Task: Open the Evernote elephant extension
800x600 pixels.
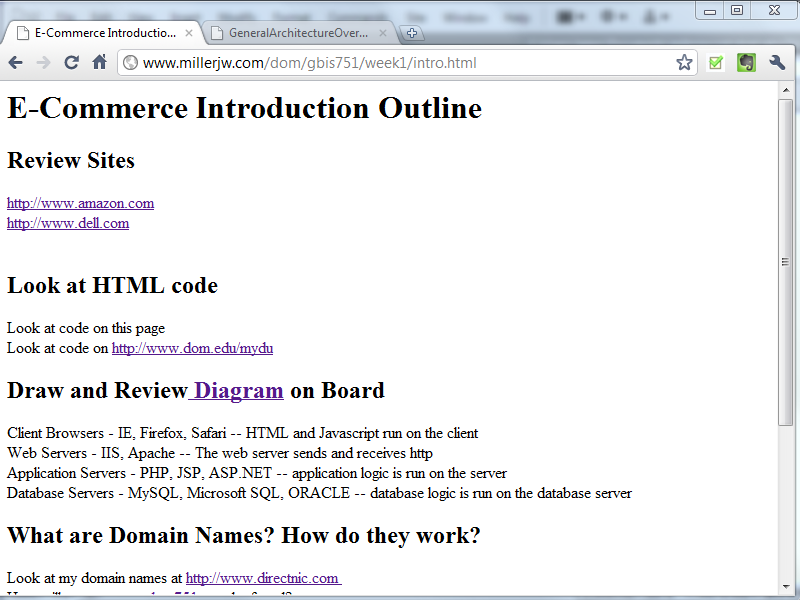Action: (746, 63)
